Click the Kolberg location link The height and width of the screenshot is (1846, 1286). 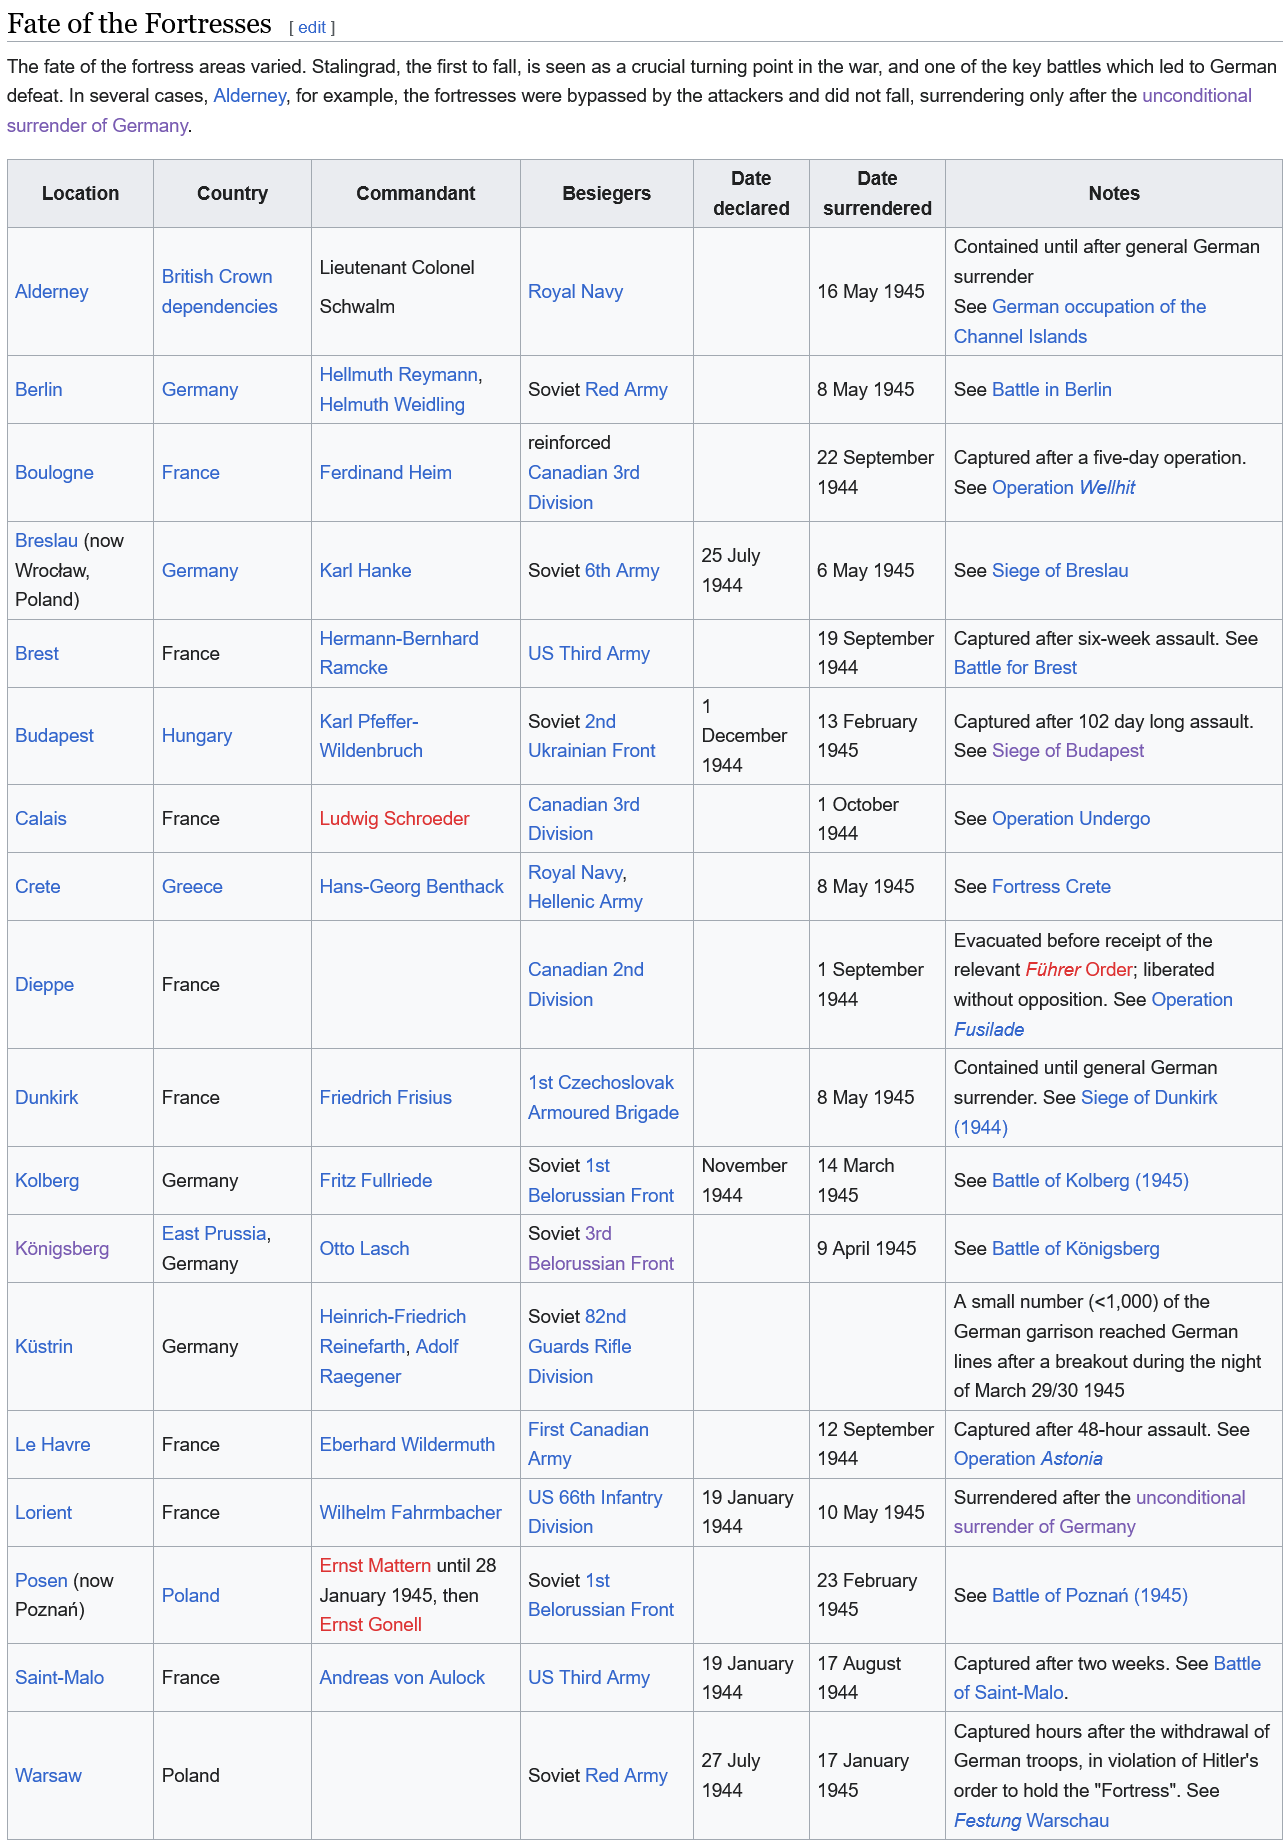click(47, 1181)
